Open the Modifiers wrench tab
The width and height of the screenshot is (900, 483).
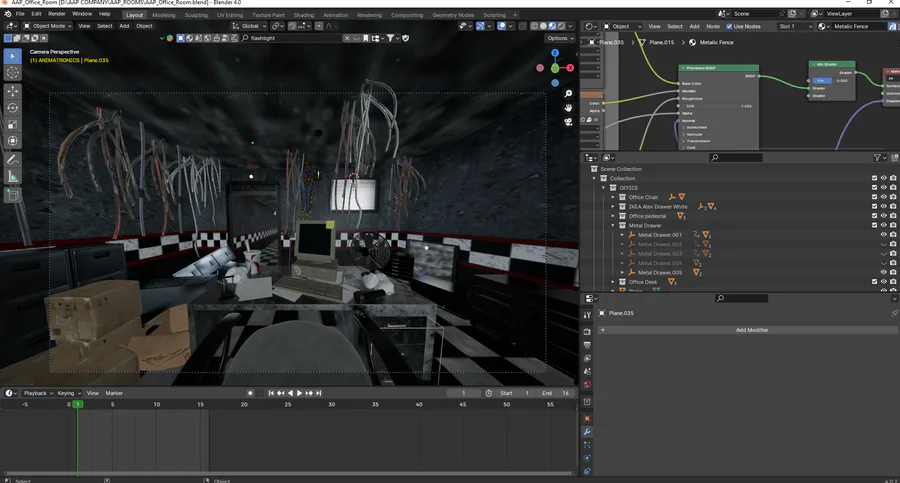pos(587,432)
